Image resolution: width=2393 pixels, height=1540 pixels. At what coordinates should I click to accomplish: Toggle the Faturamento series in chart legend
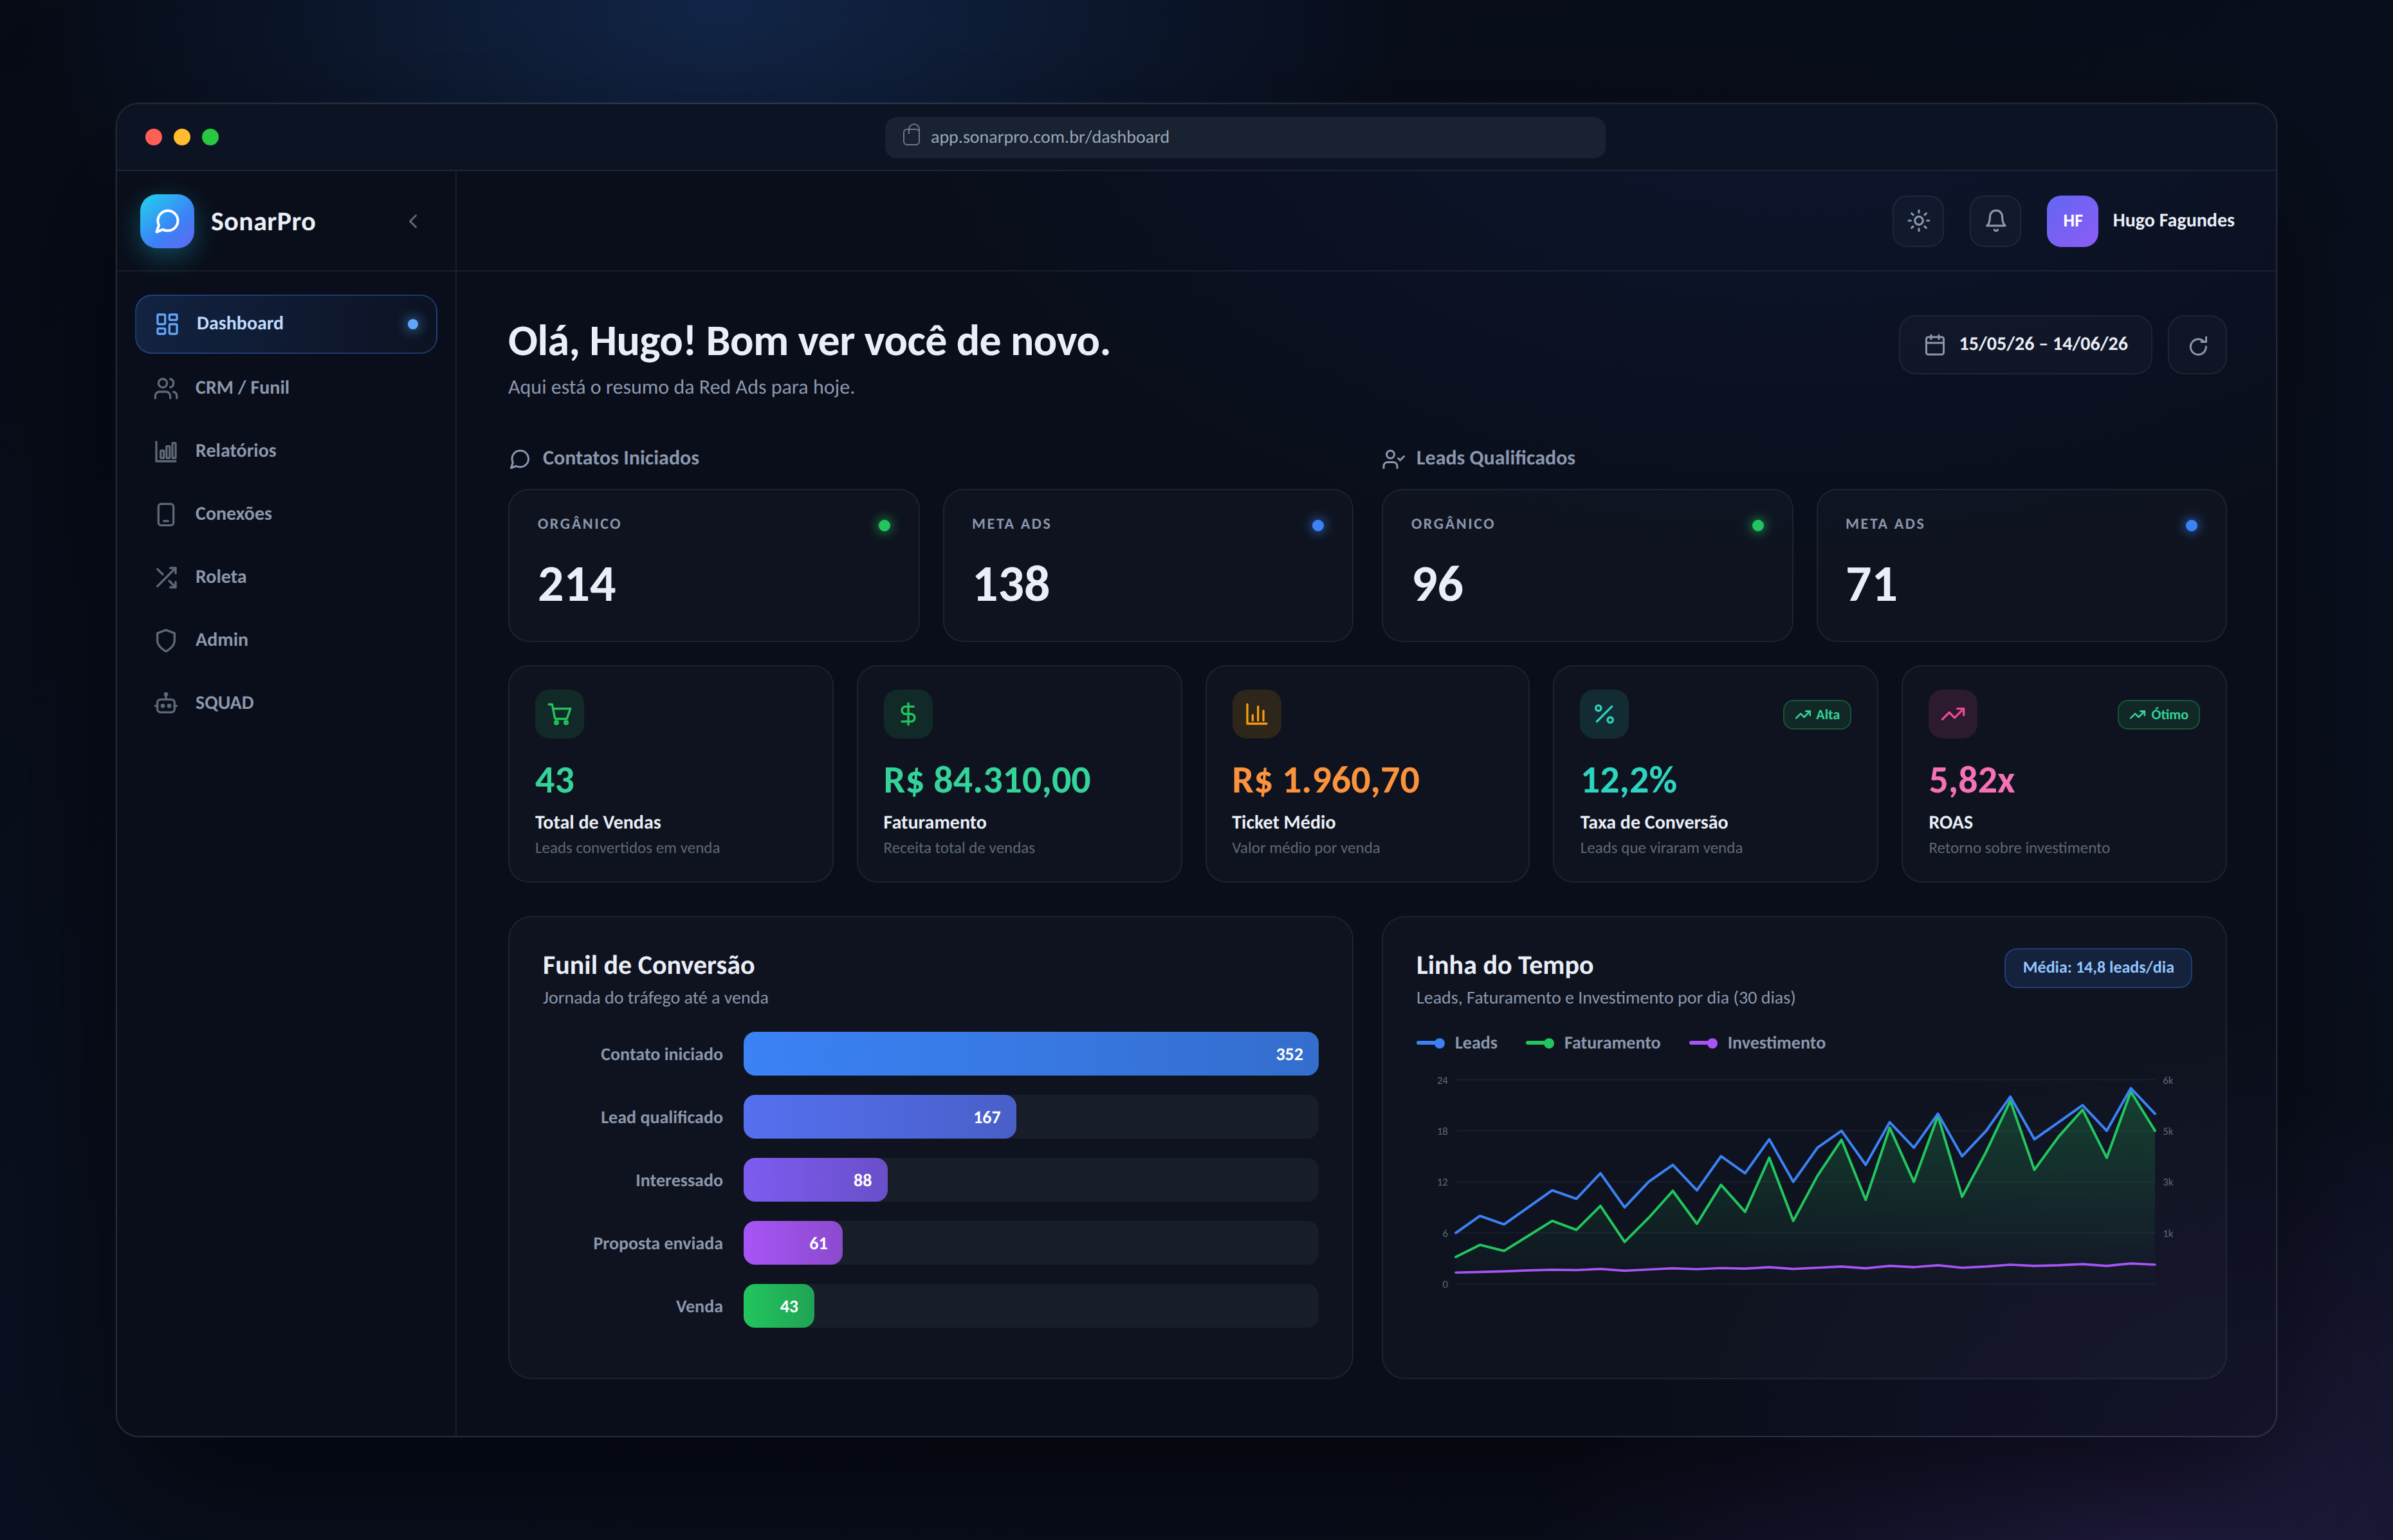[x=1593, y=1043]
